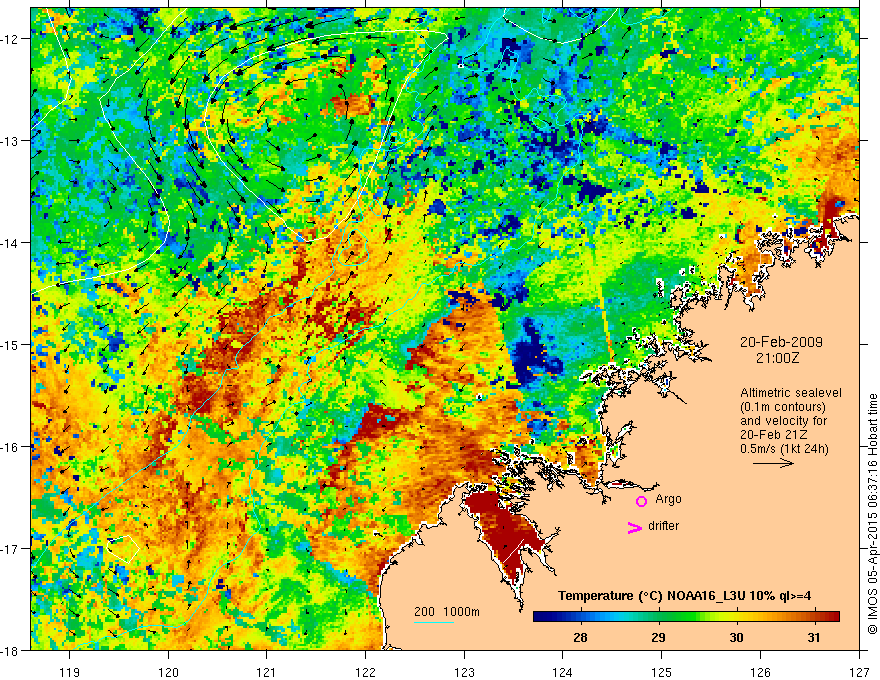Click the latitude label '-13'

coord(11,141)
